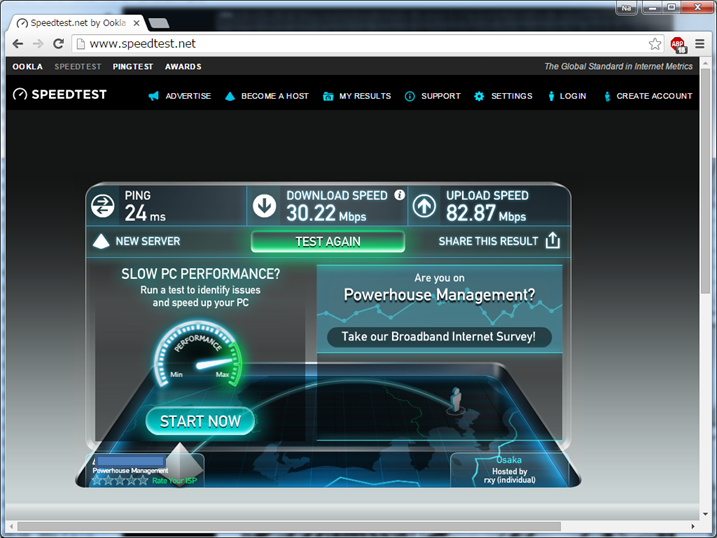
Task: Click the START NOW button
Action: (200, 421)
